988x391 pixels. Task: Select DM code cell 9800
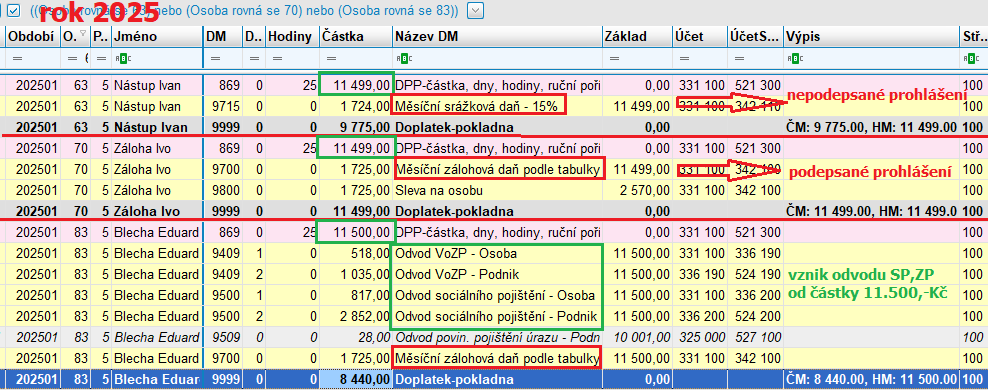[x=223, y=190]
